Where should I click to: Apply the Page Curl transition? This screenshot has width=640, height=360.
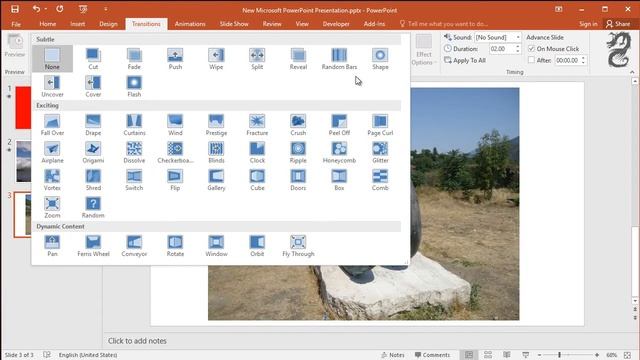pyautogui.click(x=380, y=125)
